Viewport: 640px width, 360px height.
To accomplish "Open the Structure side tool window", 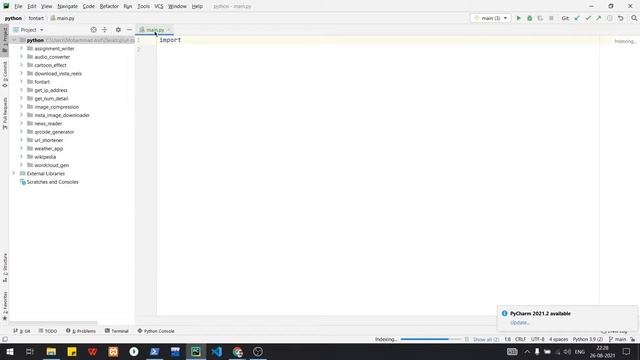I will click(x=5, y=268).
